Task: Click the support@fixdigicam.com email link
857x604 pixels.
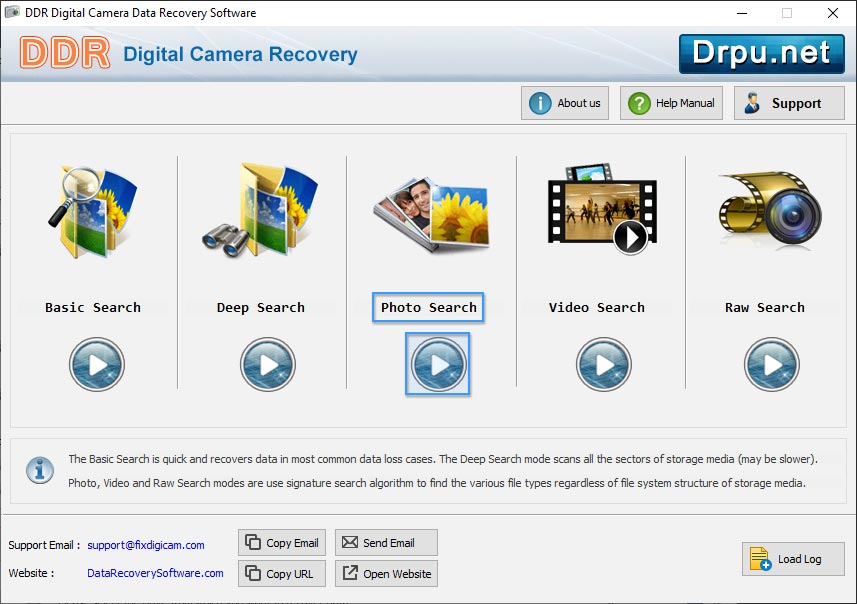Action: (146, 545)
